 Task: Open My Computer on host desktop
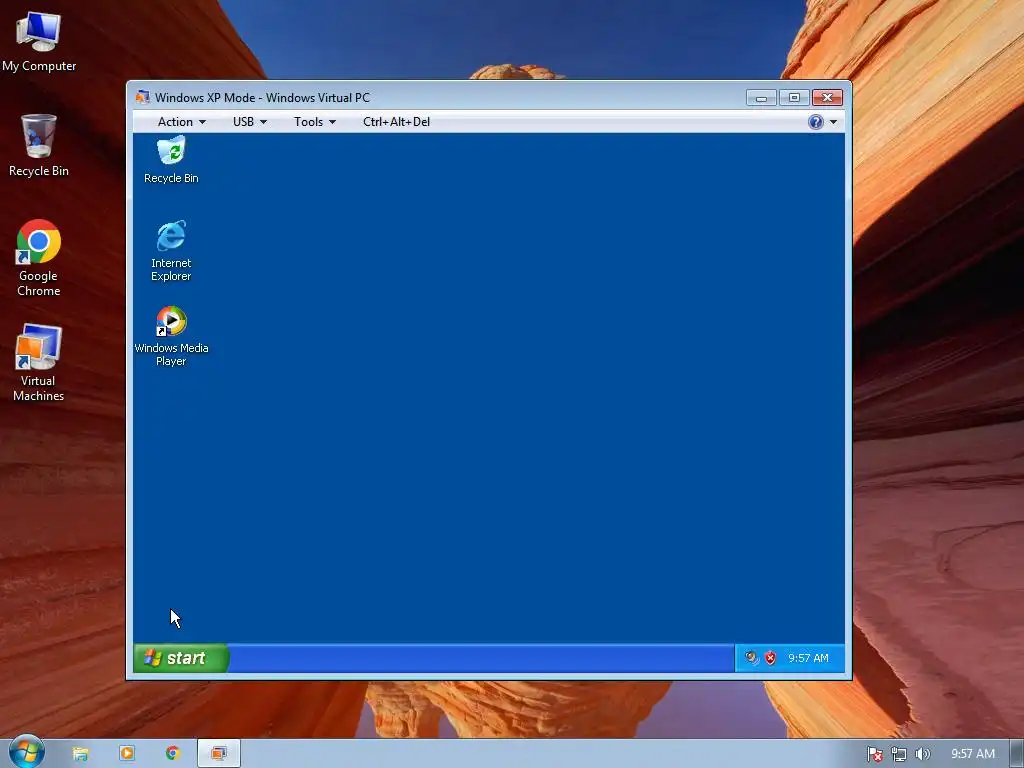tap(39, 42)
